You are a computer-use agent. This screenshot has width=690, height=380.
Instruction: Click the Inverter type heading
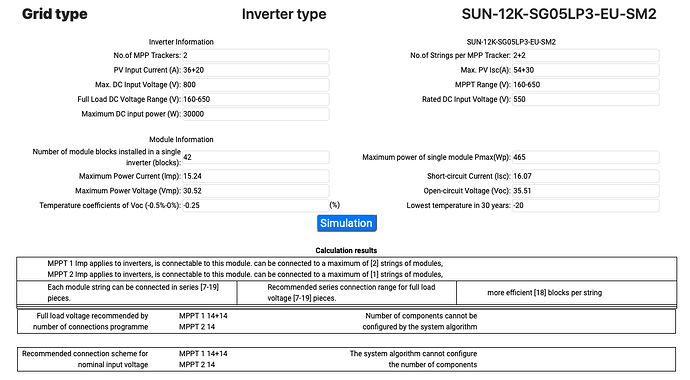click(x=284, y=14)
